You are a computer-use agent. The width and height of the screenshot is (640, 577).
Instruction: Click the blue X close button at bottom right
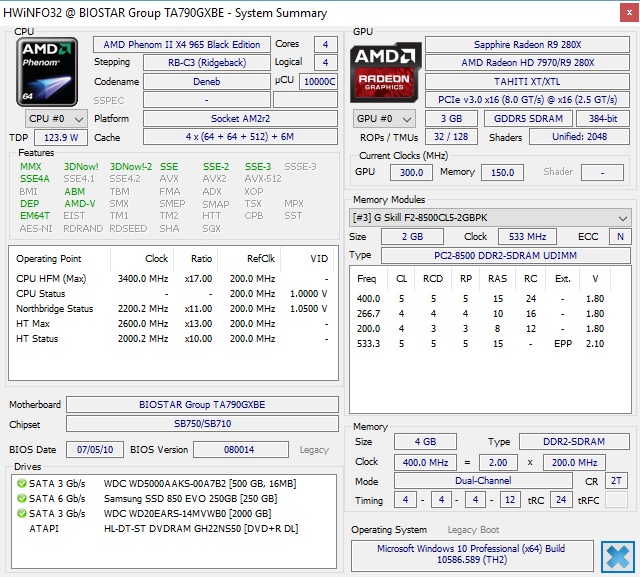coord(617,556)
